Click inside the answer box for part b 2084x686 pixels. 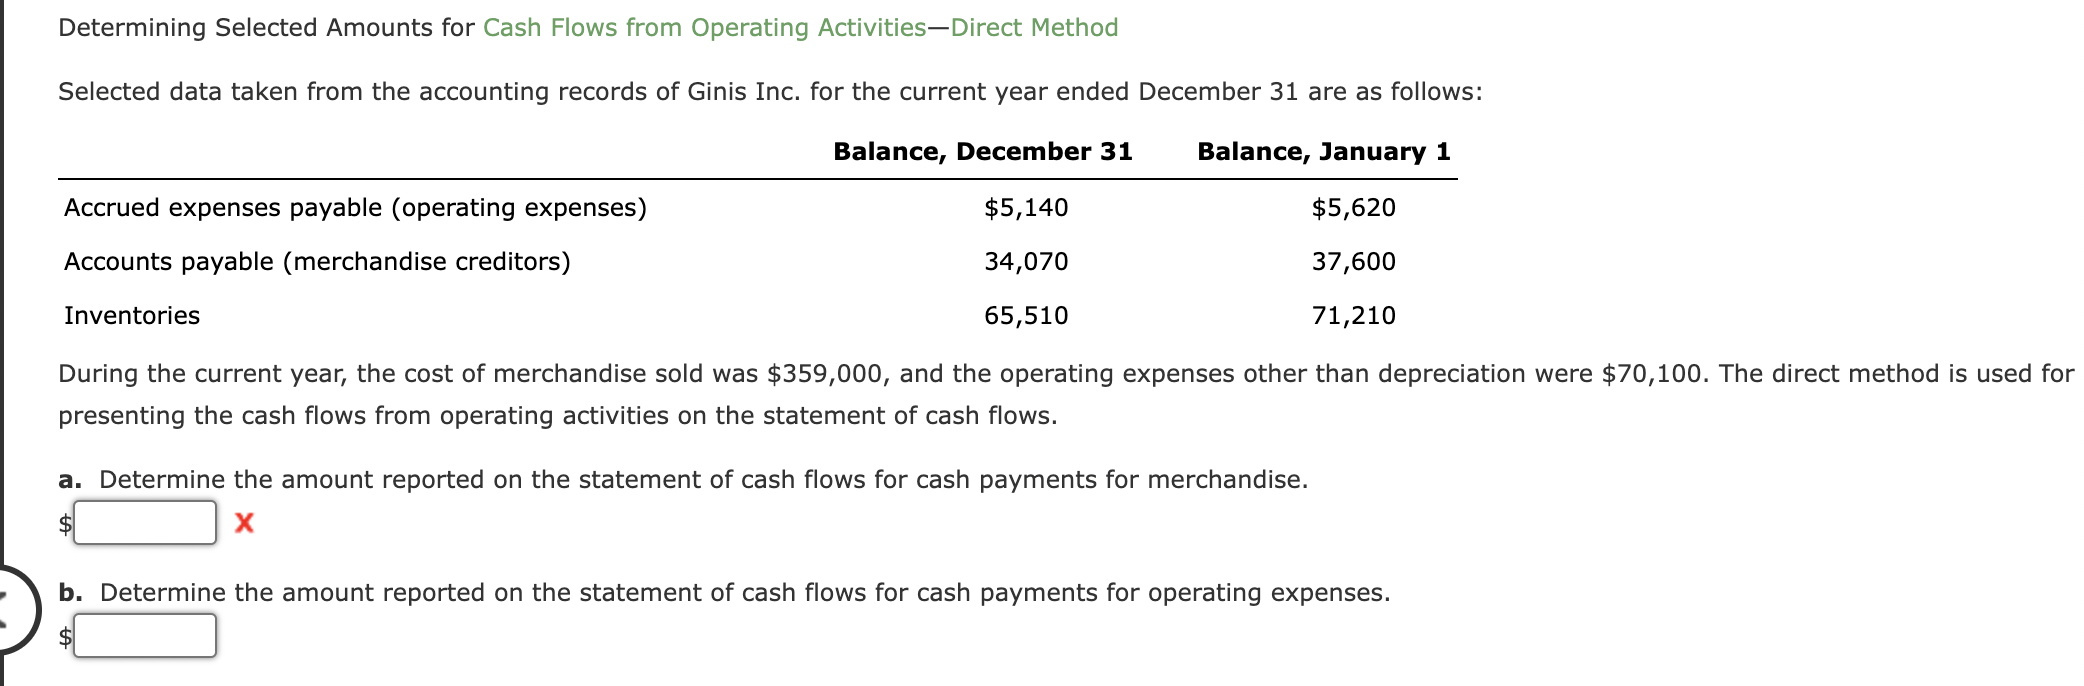145,634
